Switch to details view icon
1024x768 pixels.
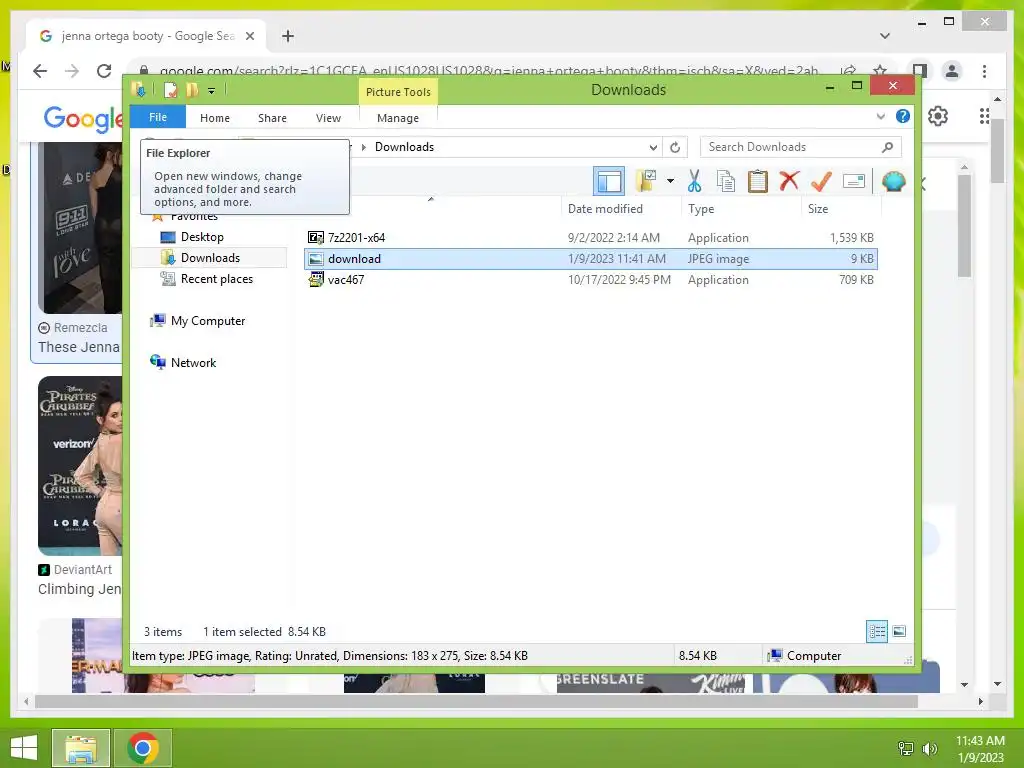tap(877, 632)
